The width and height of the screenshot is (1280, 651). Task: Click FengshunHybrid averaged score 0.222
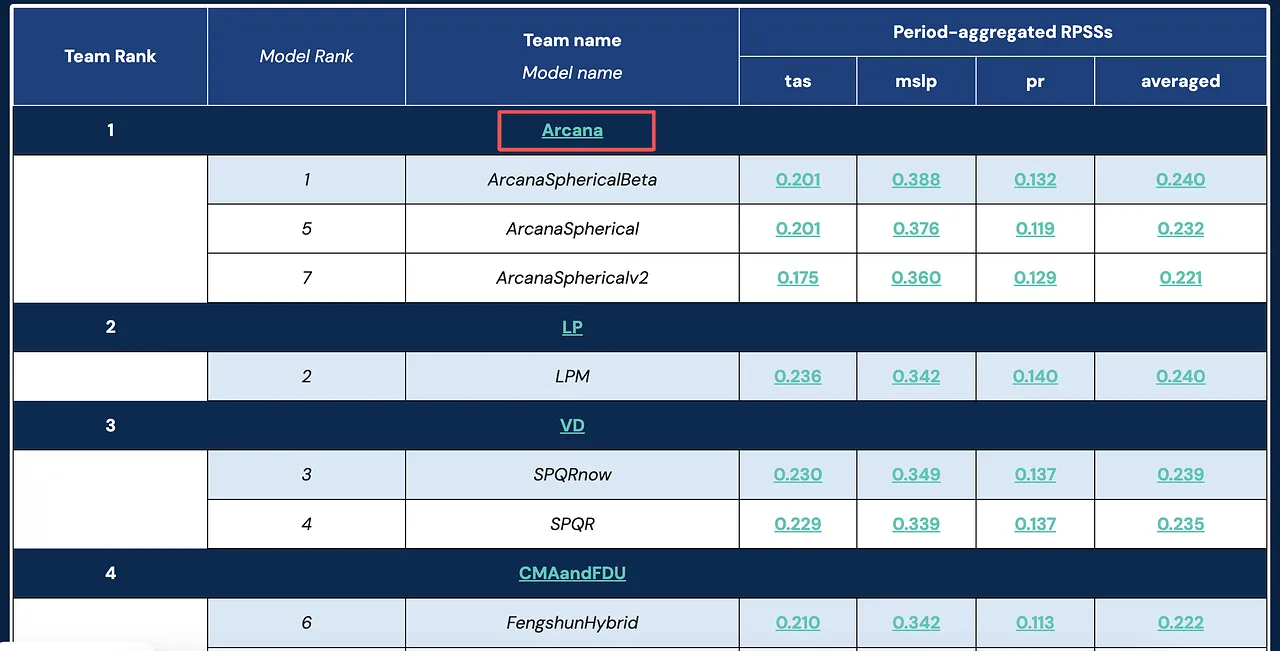(x=1181, y=623)
